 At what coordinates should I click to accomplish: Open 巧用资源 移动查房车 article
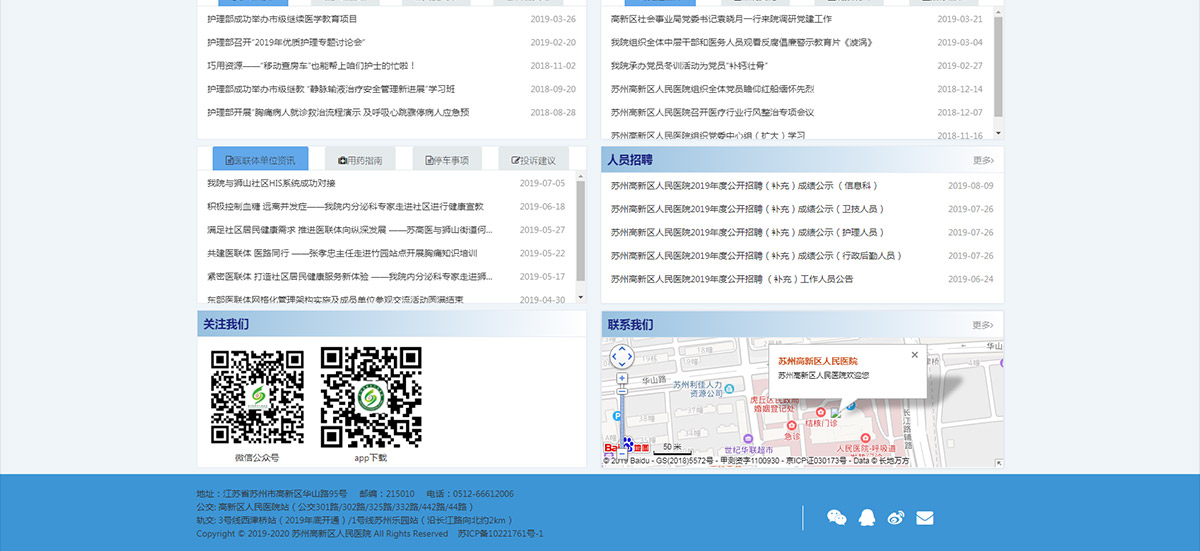[311, 66]
